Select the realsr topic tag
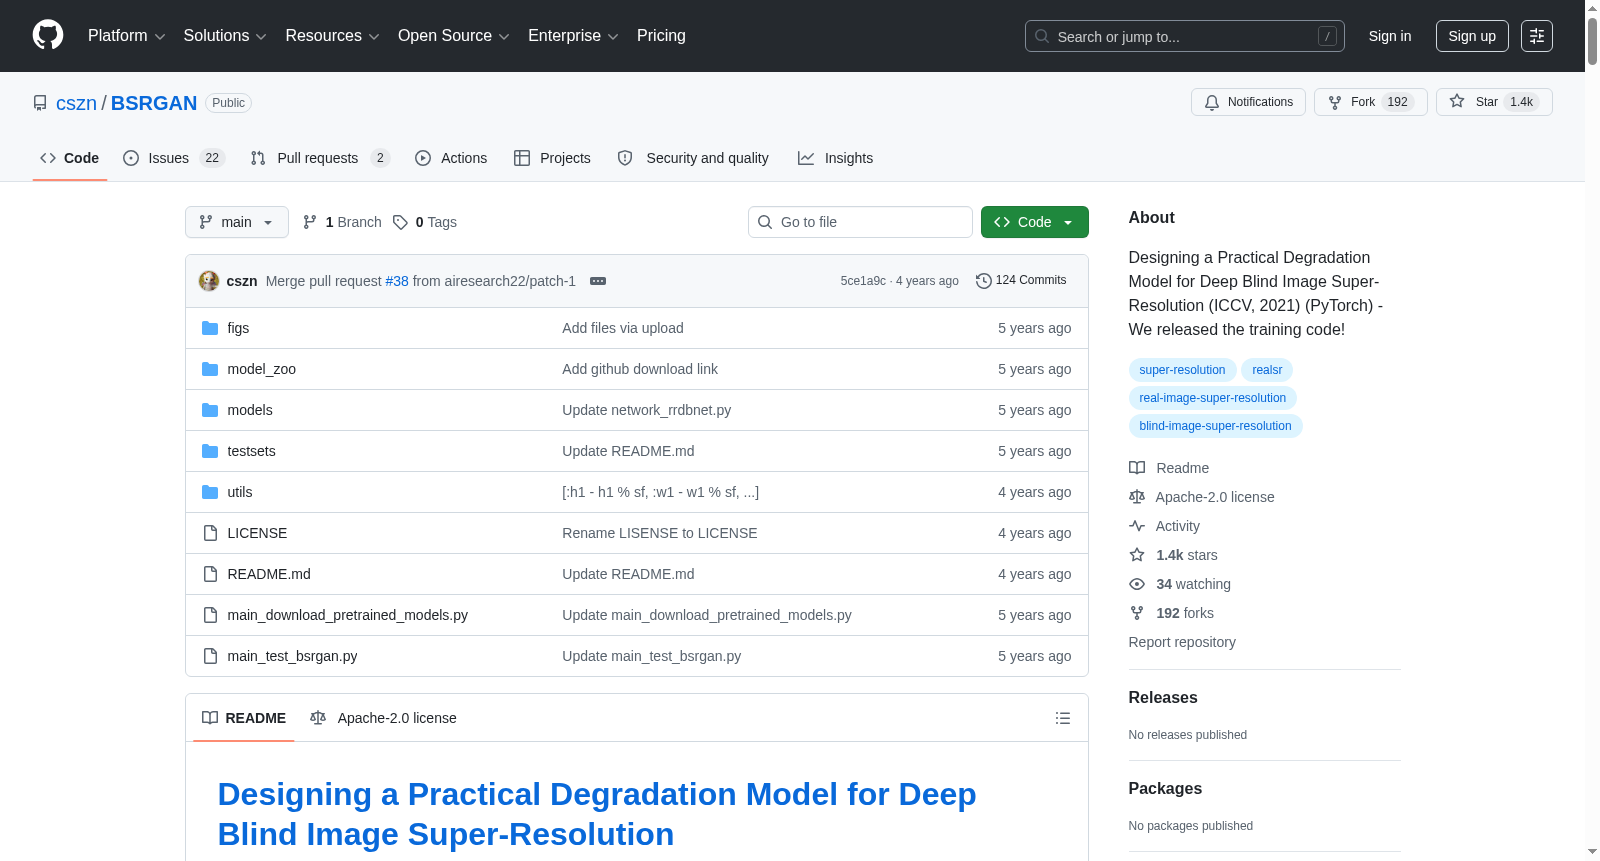Image resolution: width=1600 pixels, height=861 pixels. click(x=1267, y=370)
